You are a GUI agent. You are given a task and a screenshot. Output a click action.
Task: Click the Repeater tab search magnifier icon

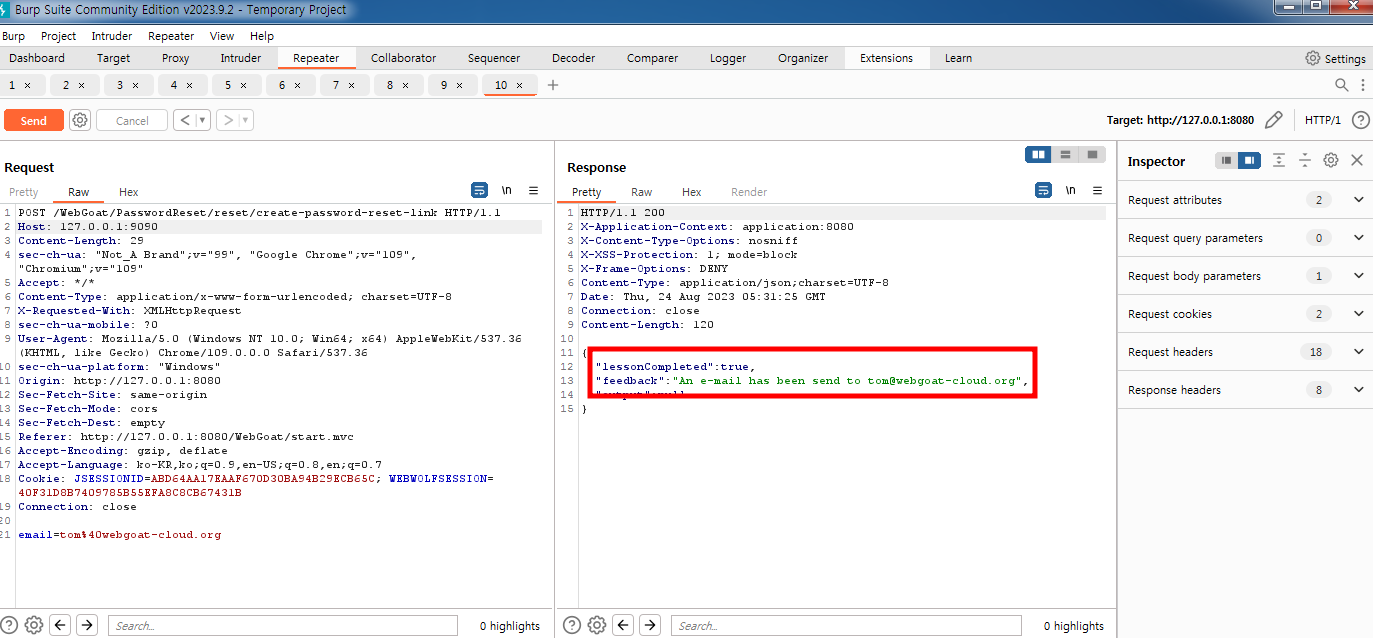tap(1342, 85)
